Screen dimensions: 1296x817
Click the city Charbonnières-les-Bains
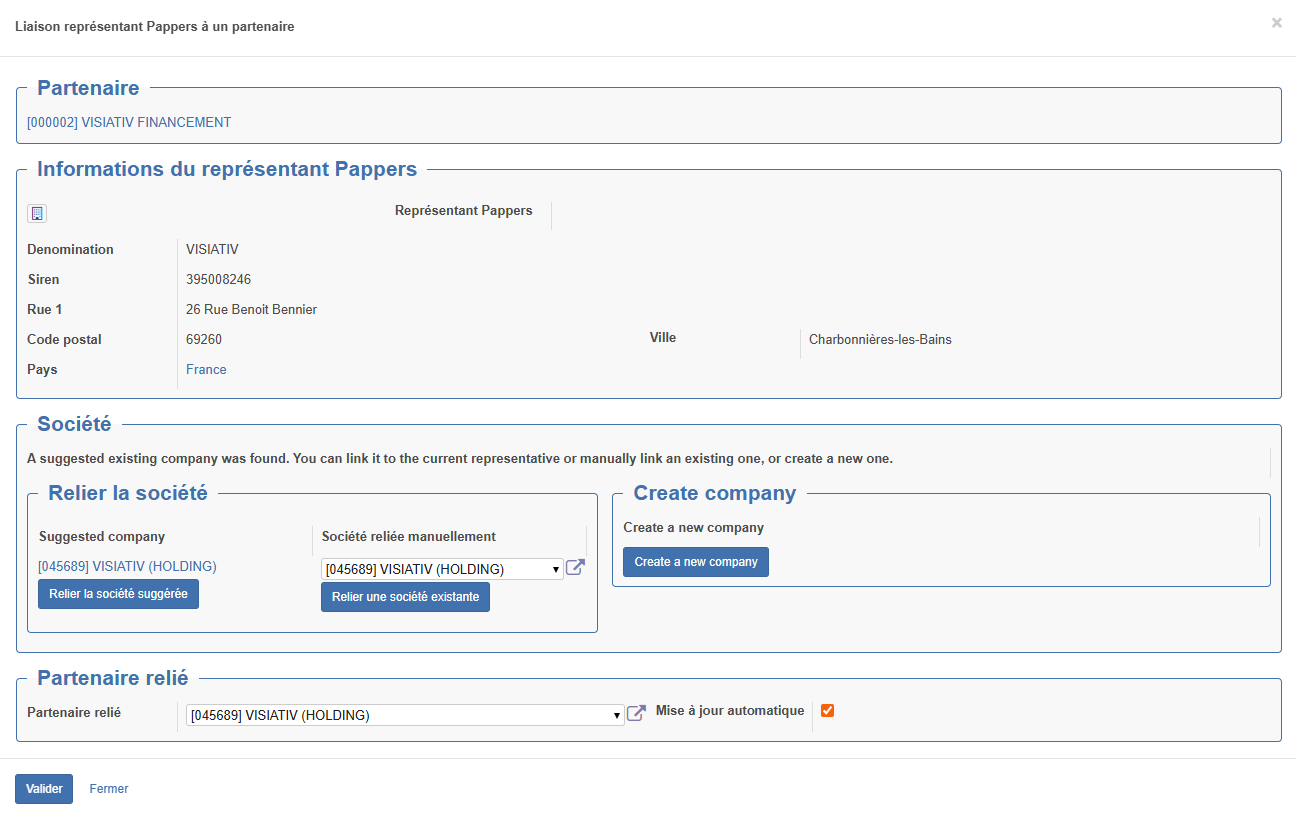880,339
